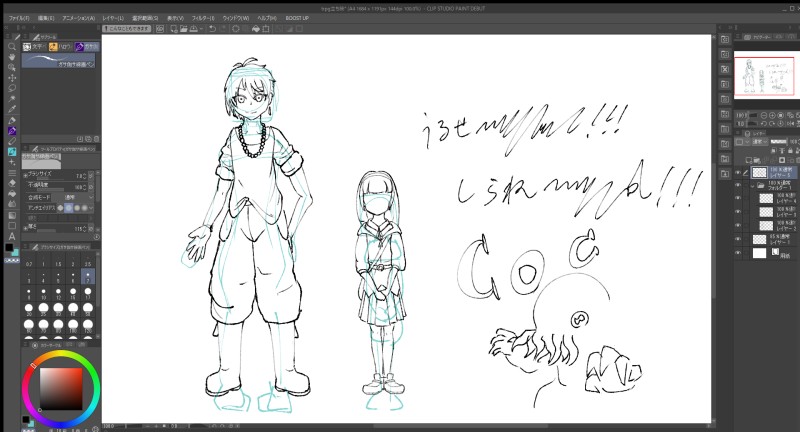Open the フィルター(I) menu
Image resolution: width=800 pixels, height=432 pixels.
(x=203, y=18)
